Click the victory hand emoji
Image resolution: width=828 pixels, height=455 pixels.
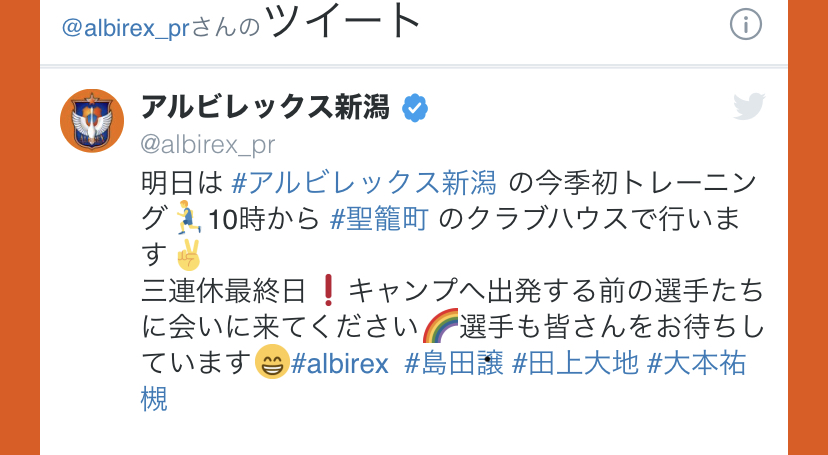pos(189,255)
